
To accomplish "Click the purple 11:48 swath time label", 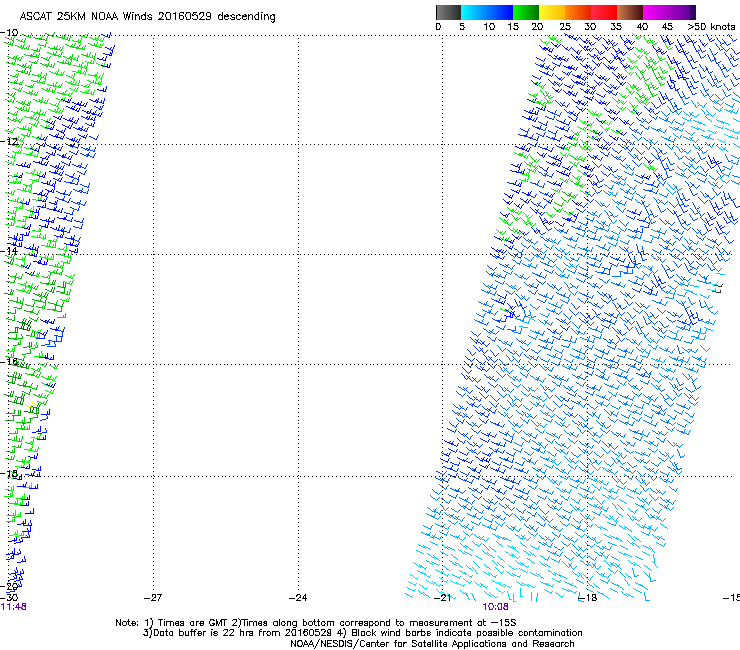I will [13, 607].
